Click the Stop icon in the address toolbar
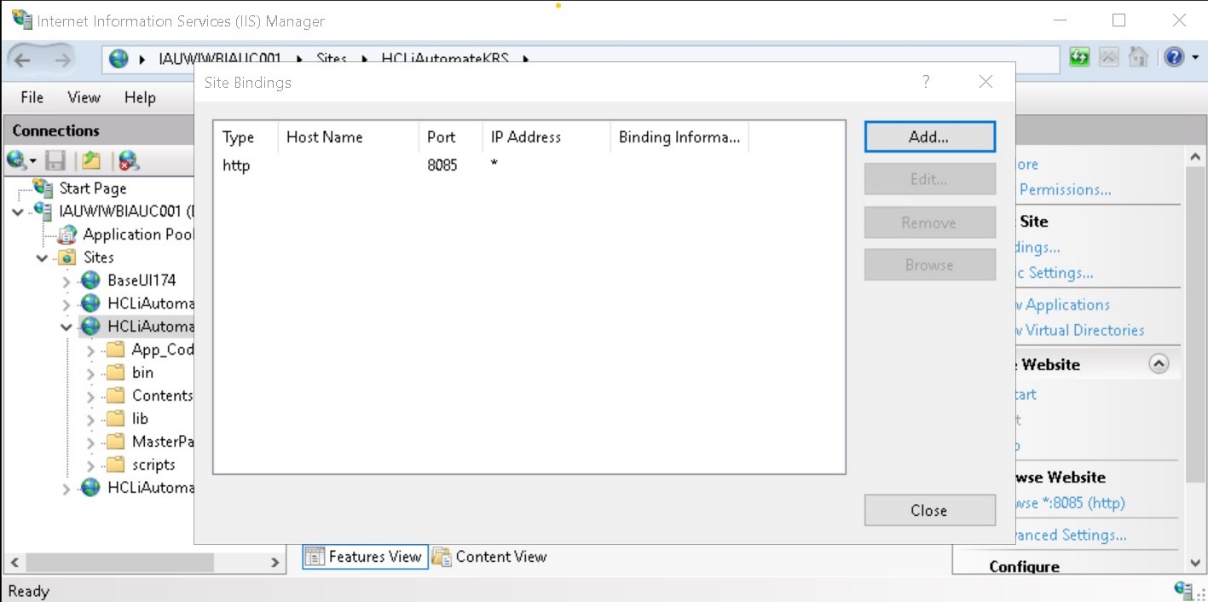 (x=1108, y=57)
